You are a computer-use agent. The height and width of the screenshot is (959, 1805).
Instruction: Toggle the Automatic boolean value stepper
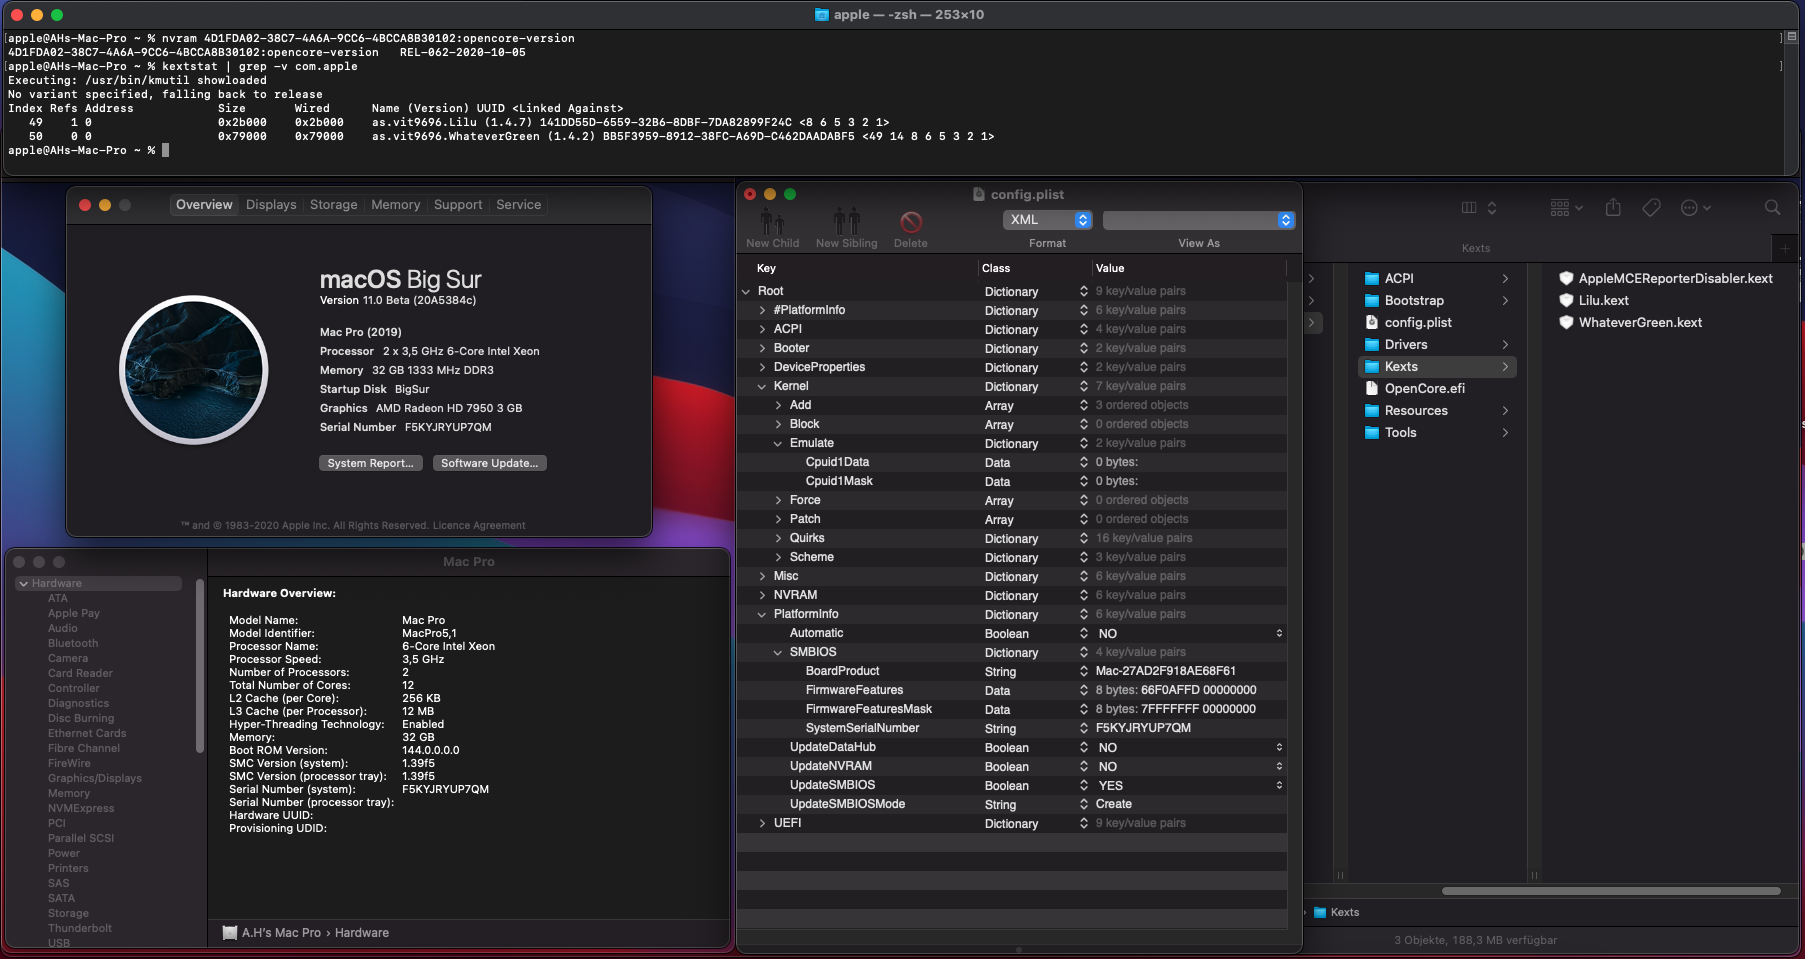pos(1279,634)
